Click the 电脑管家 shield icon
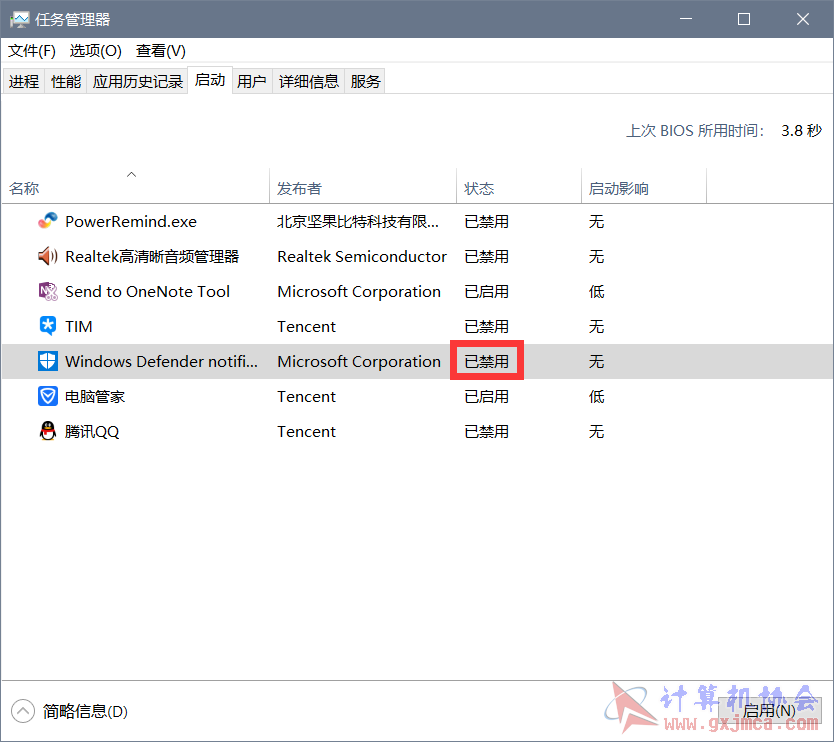834x742 pixels. coord(47,396)
